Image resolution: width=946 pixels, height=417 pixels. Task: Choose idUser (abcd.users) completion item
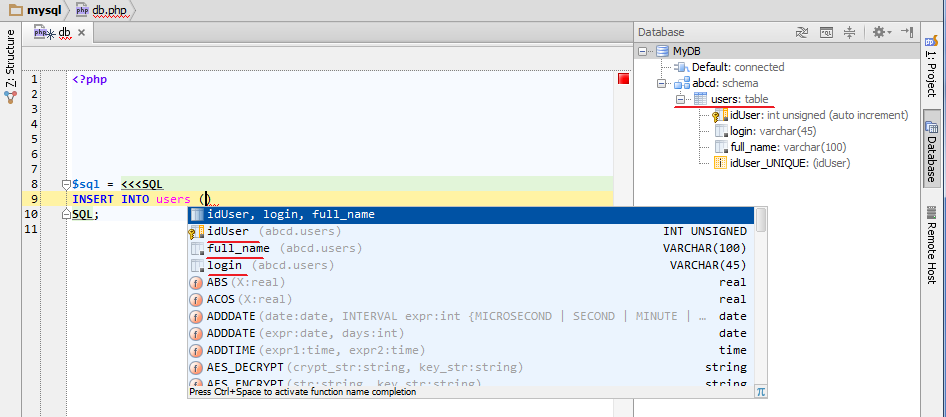click(471, 231)
